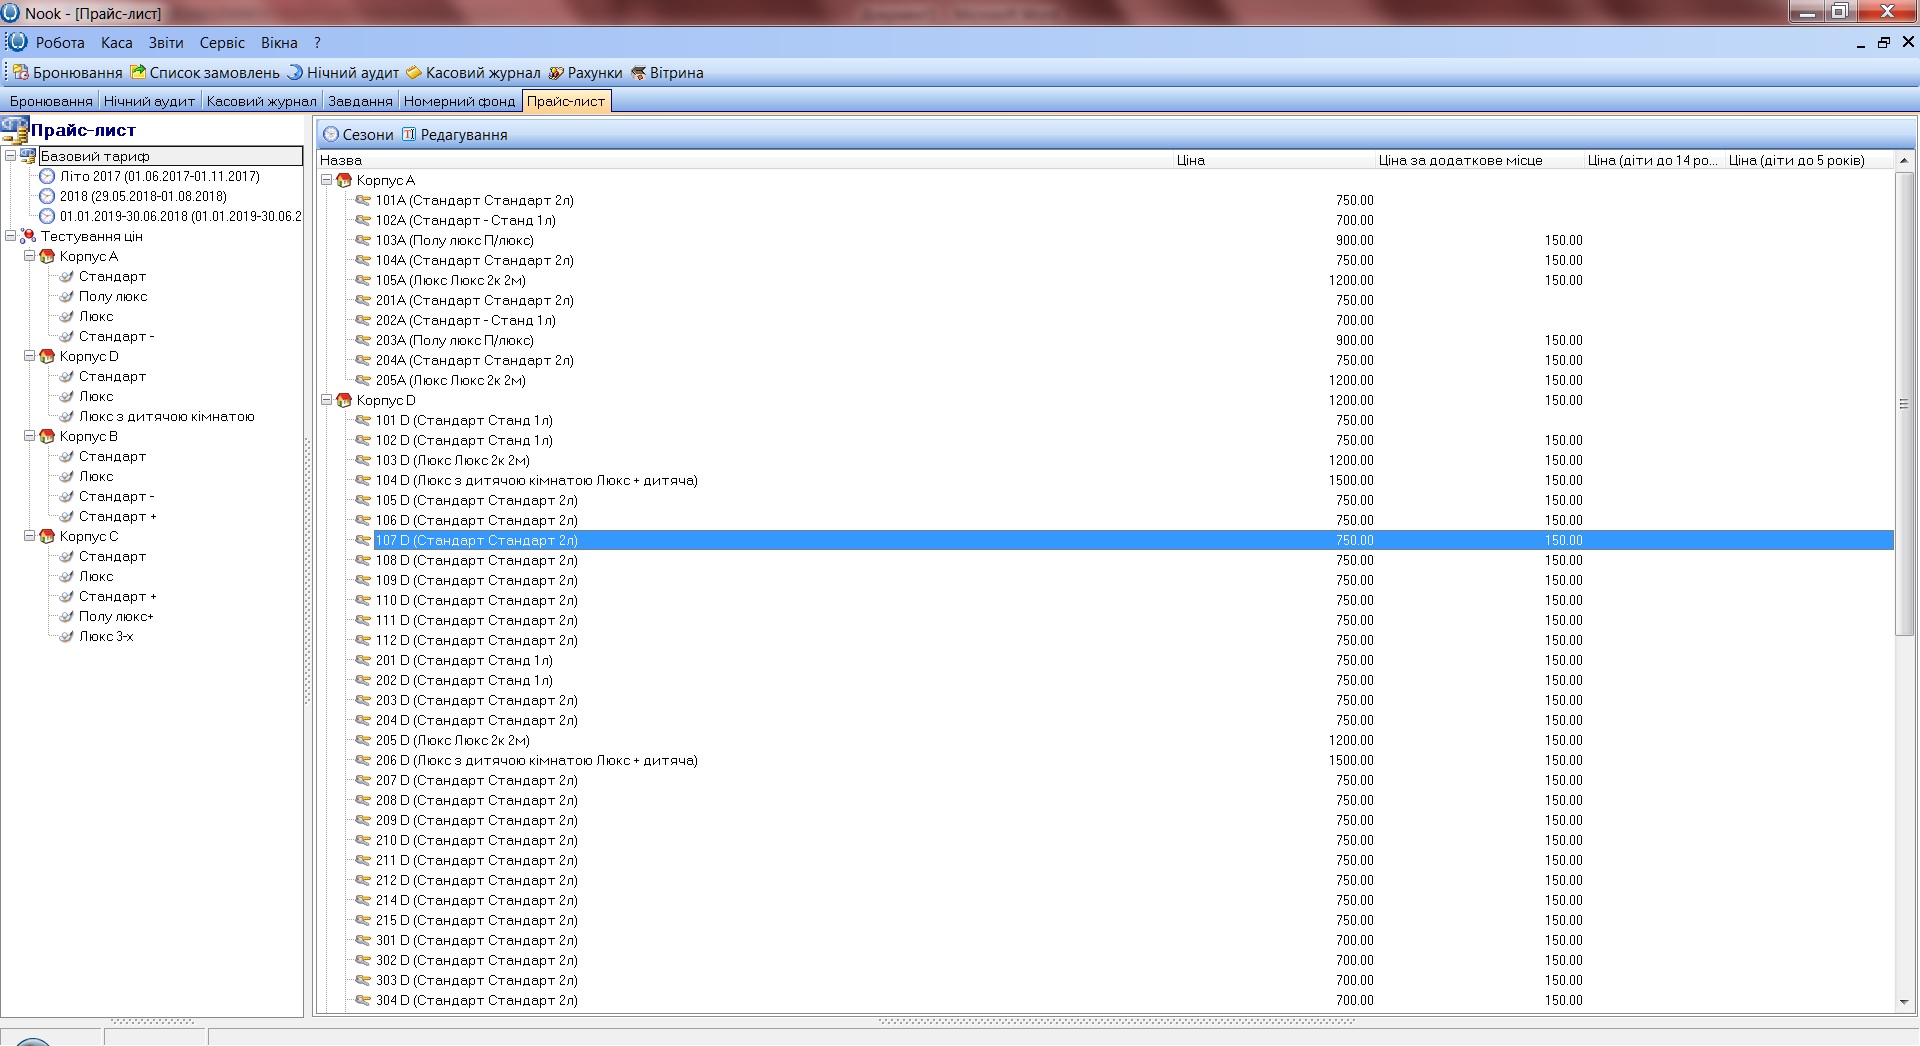Open Касовий журнал from the toolbar
Viewport: 1920px width, 1046px height.
[414, 73]
